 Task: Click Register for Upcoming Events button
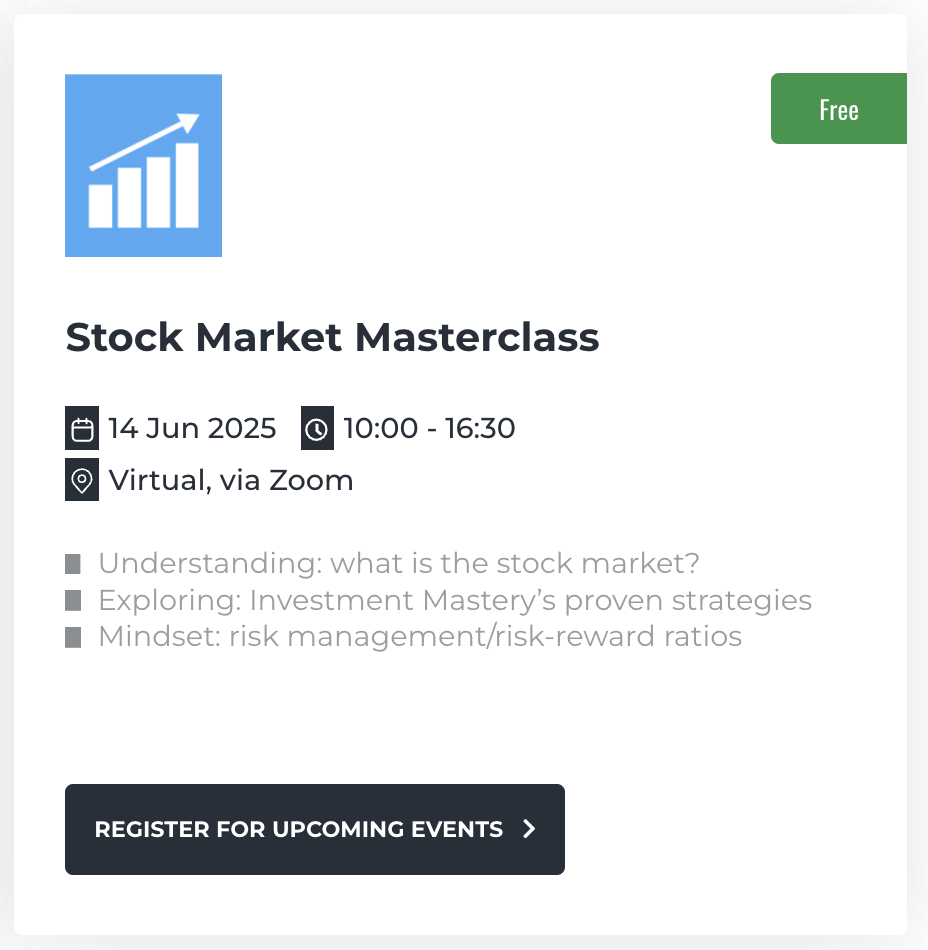(315, 829)
